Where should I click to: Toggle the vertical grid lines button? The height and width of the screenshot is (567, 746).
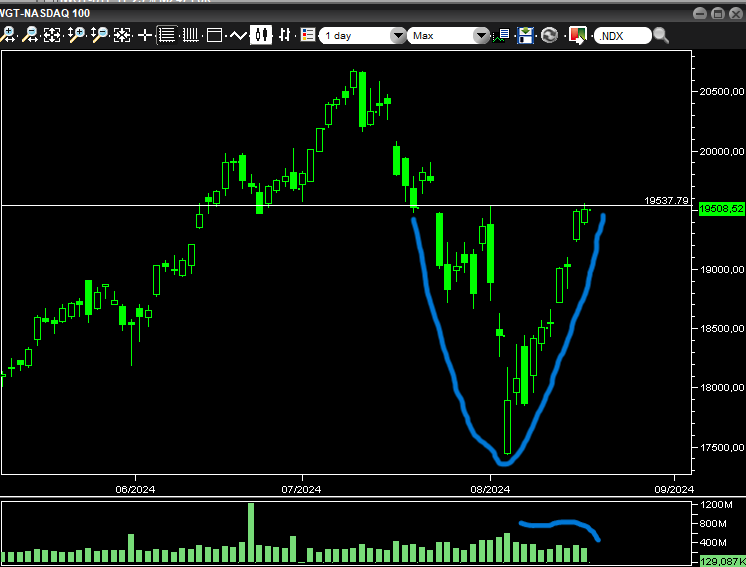191,35
